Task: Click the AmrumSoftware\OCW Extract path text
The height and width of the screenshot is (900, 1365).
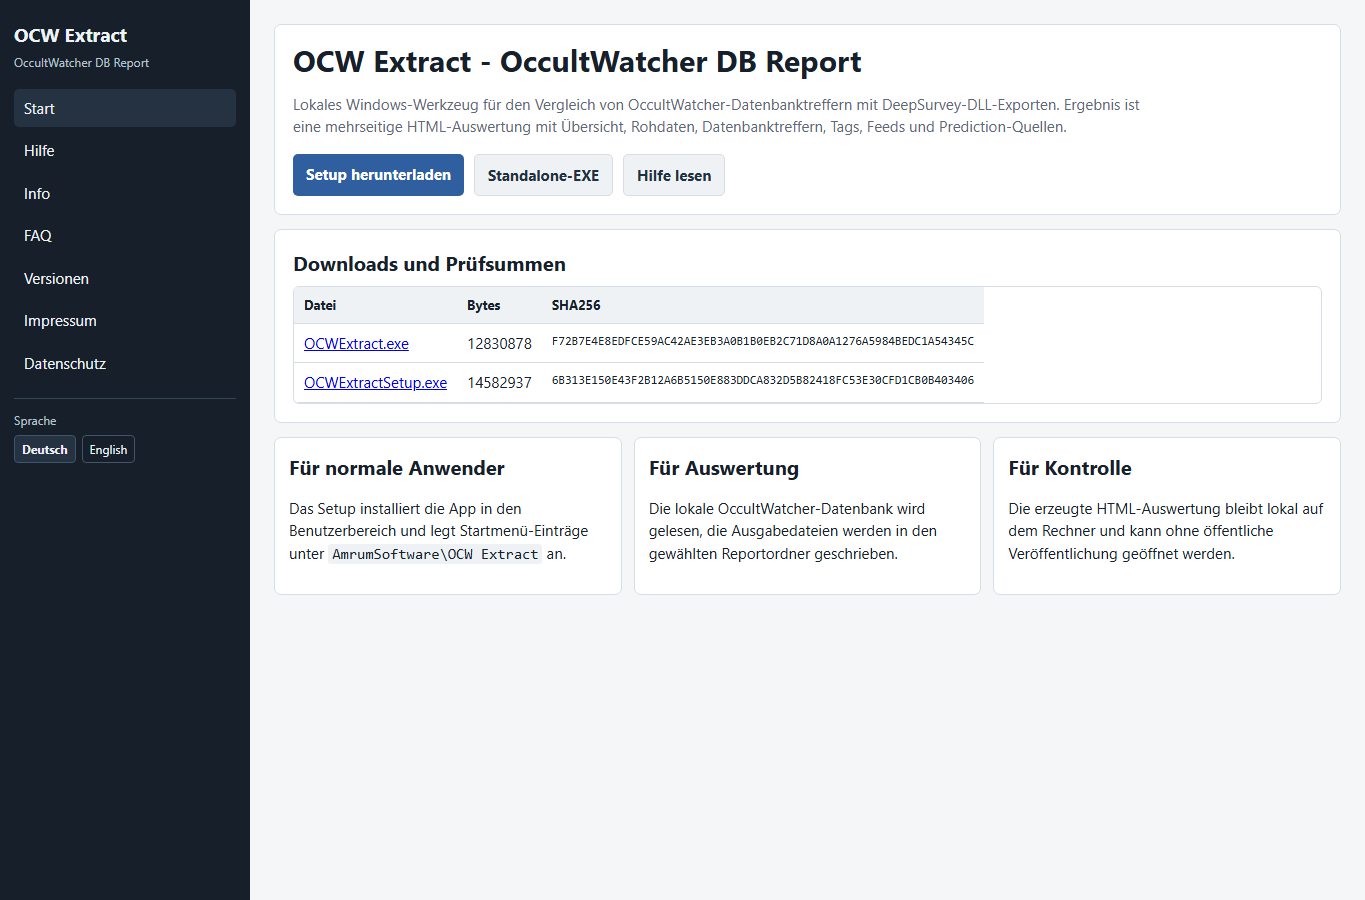Action: coord(435,554)
